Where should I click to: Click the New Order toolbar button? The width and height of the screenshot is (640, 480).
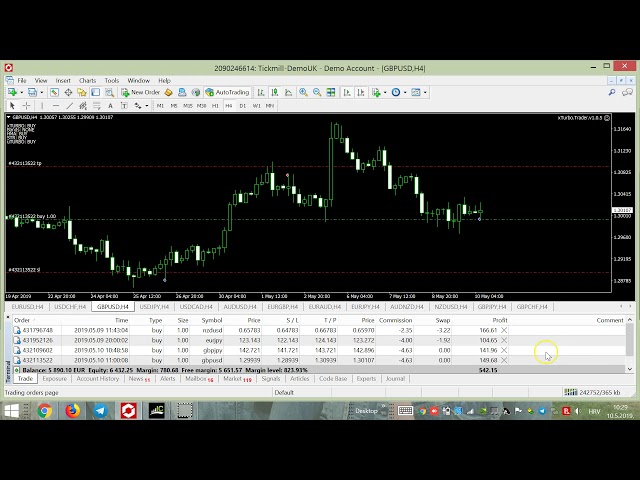click(x=141, y=92)
